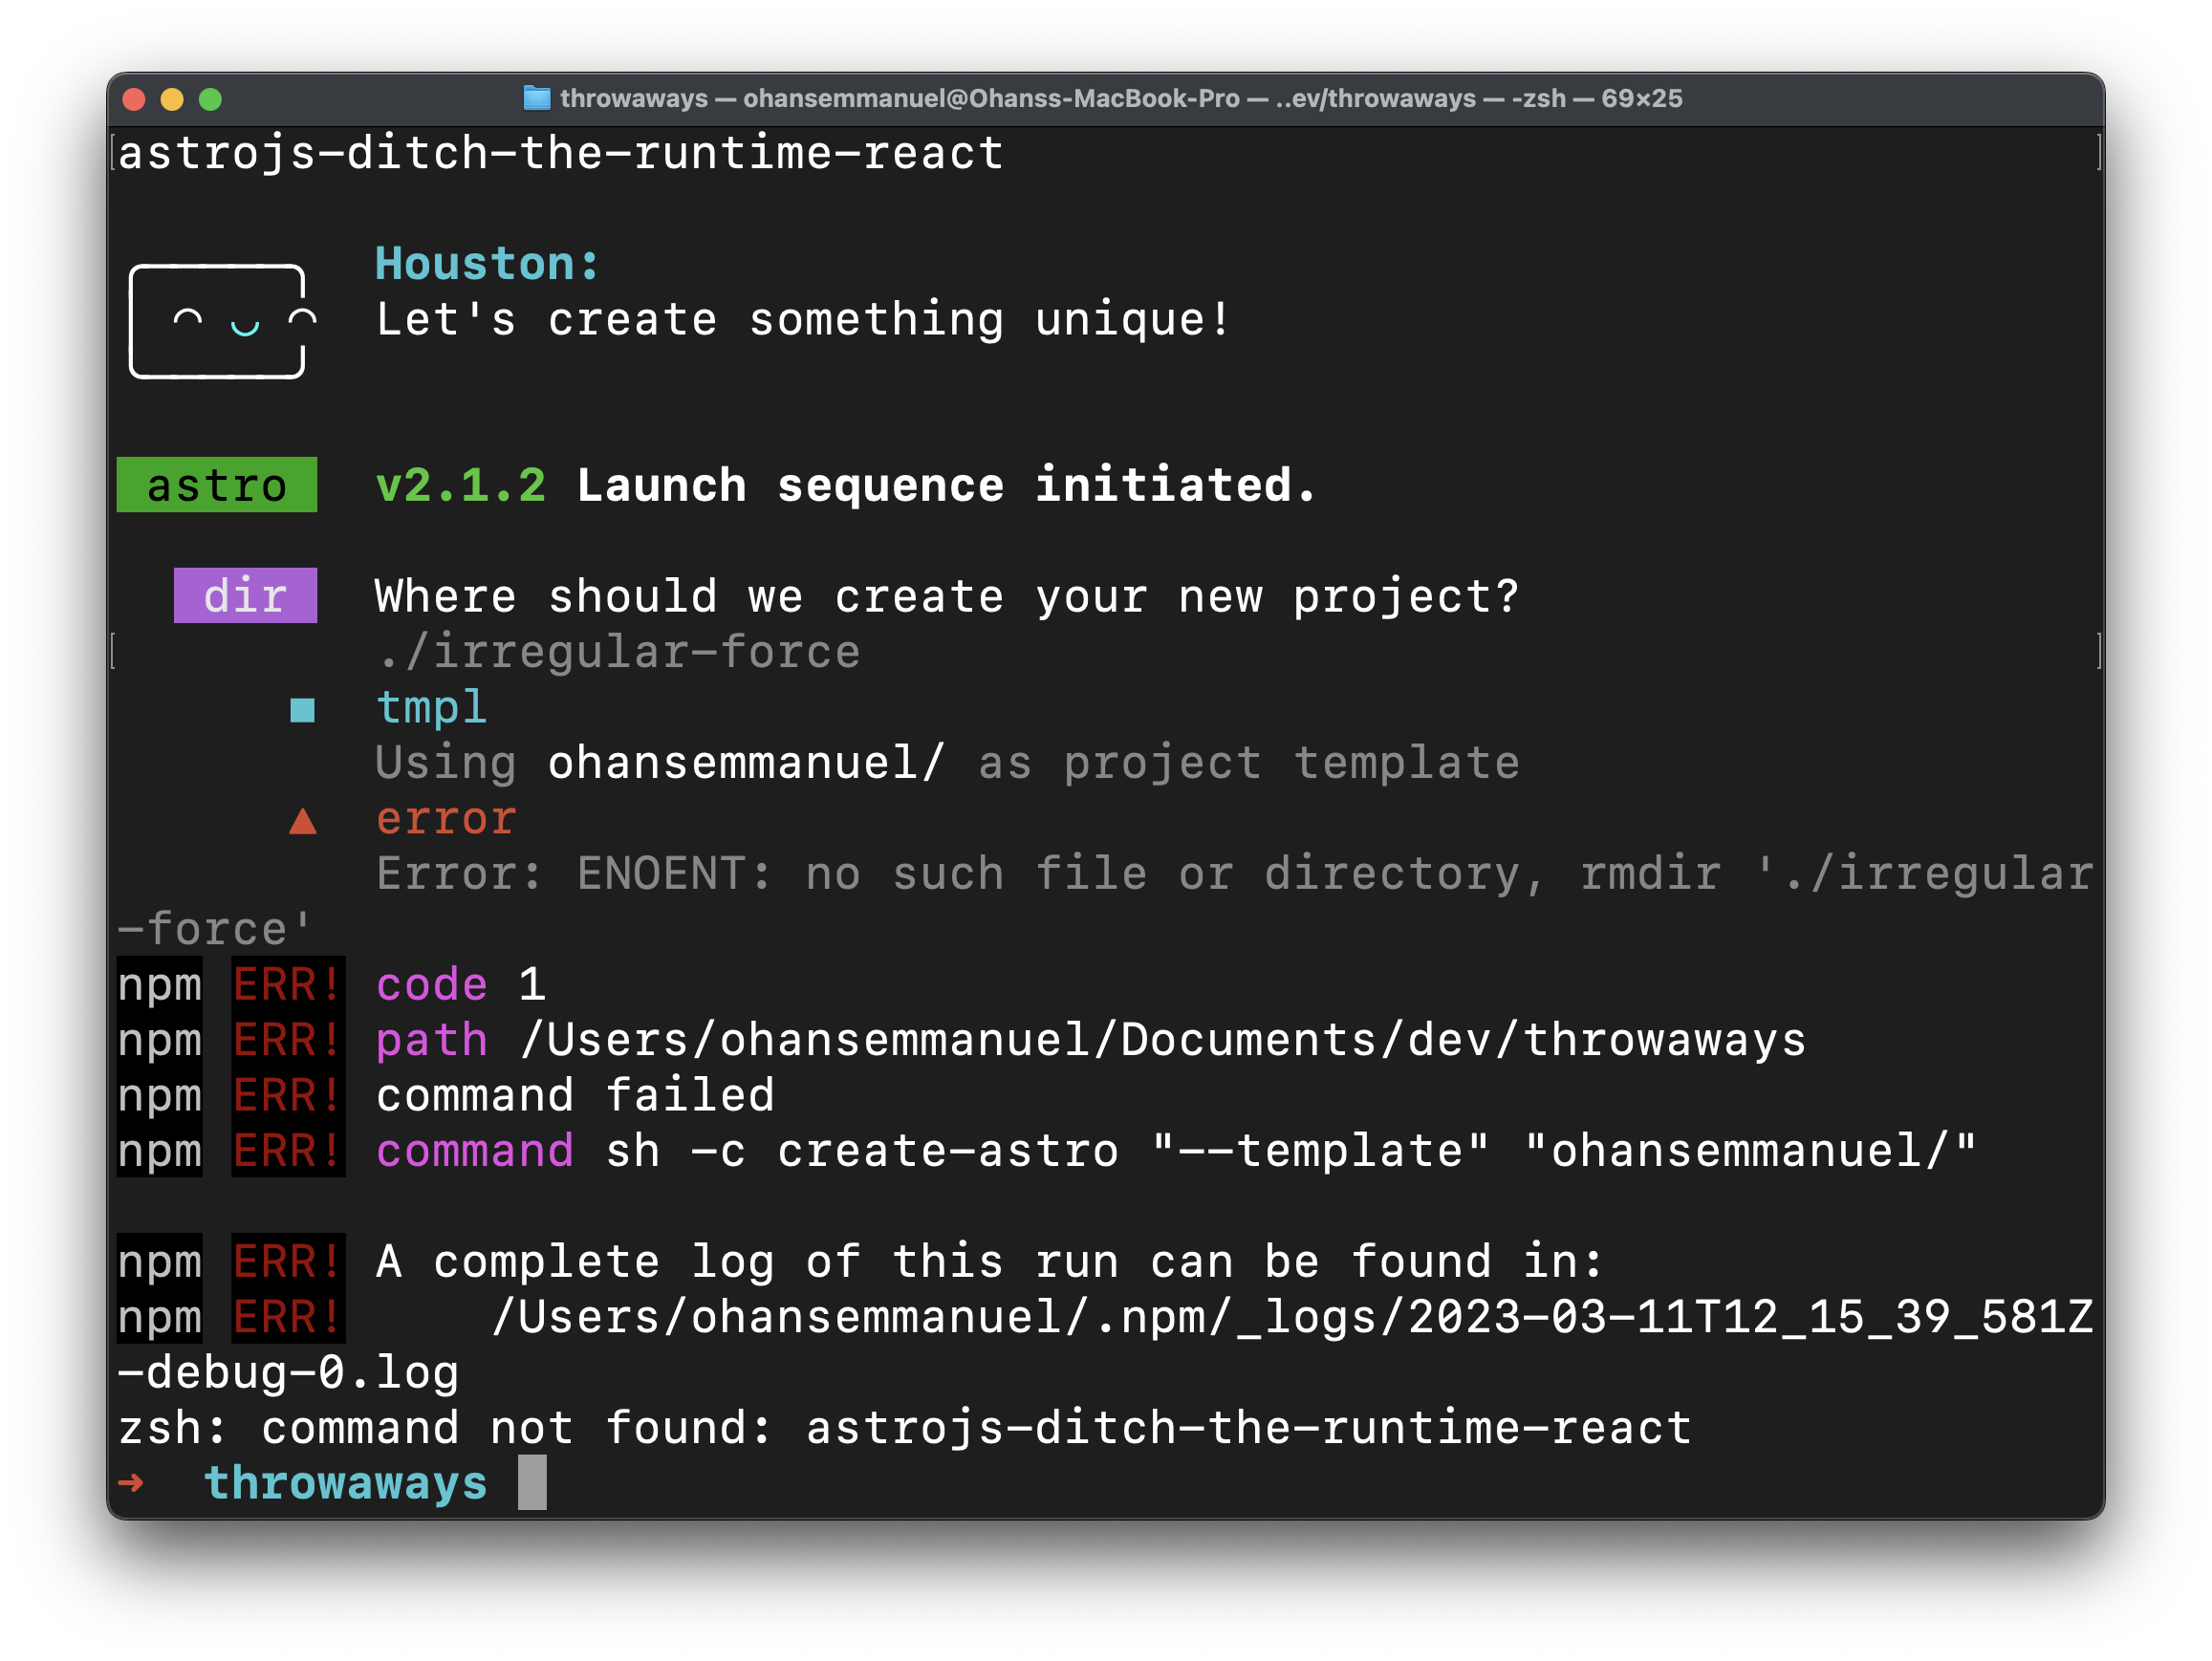
Task: Click the Houston face ASCII icon
Action: pos(222,321)
